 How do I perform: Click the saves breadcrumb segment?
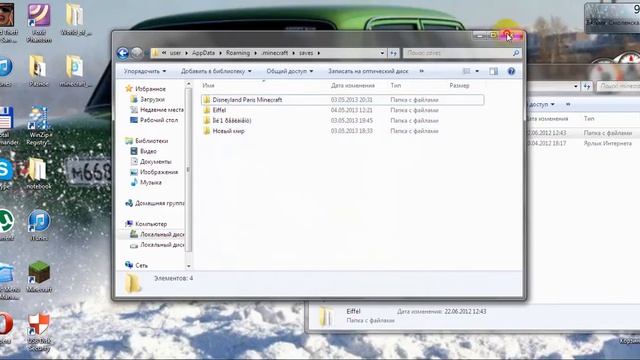[306, 53]
